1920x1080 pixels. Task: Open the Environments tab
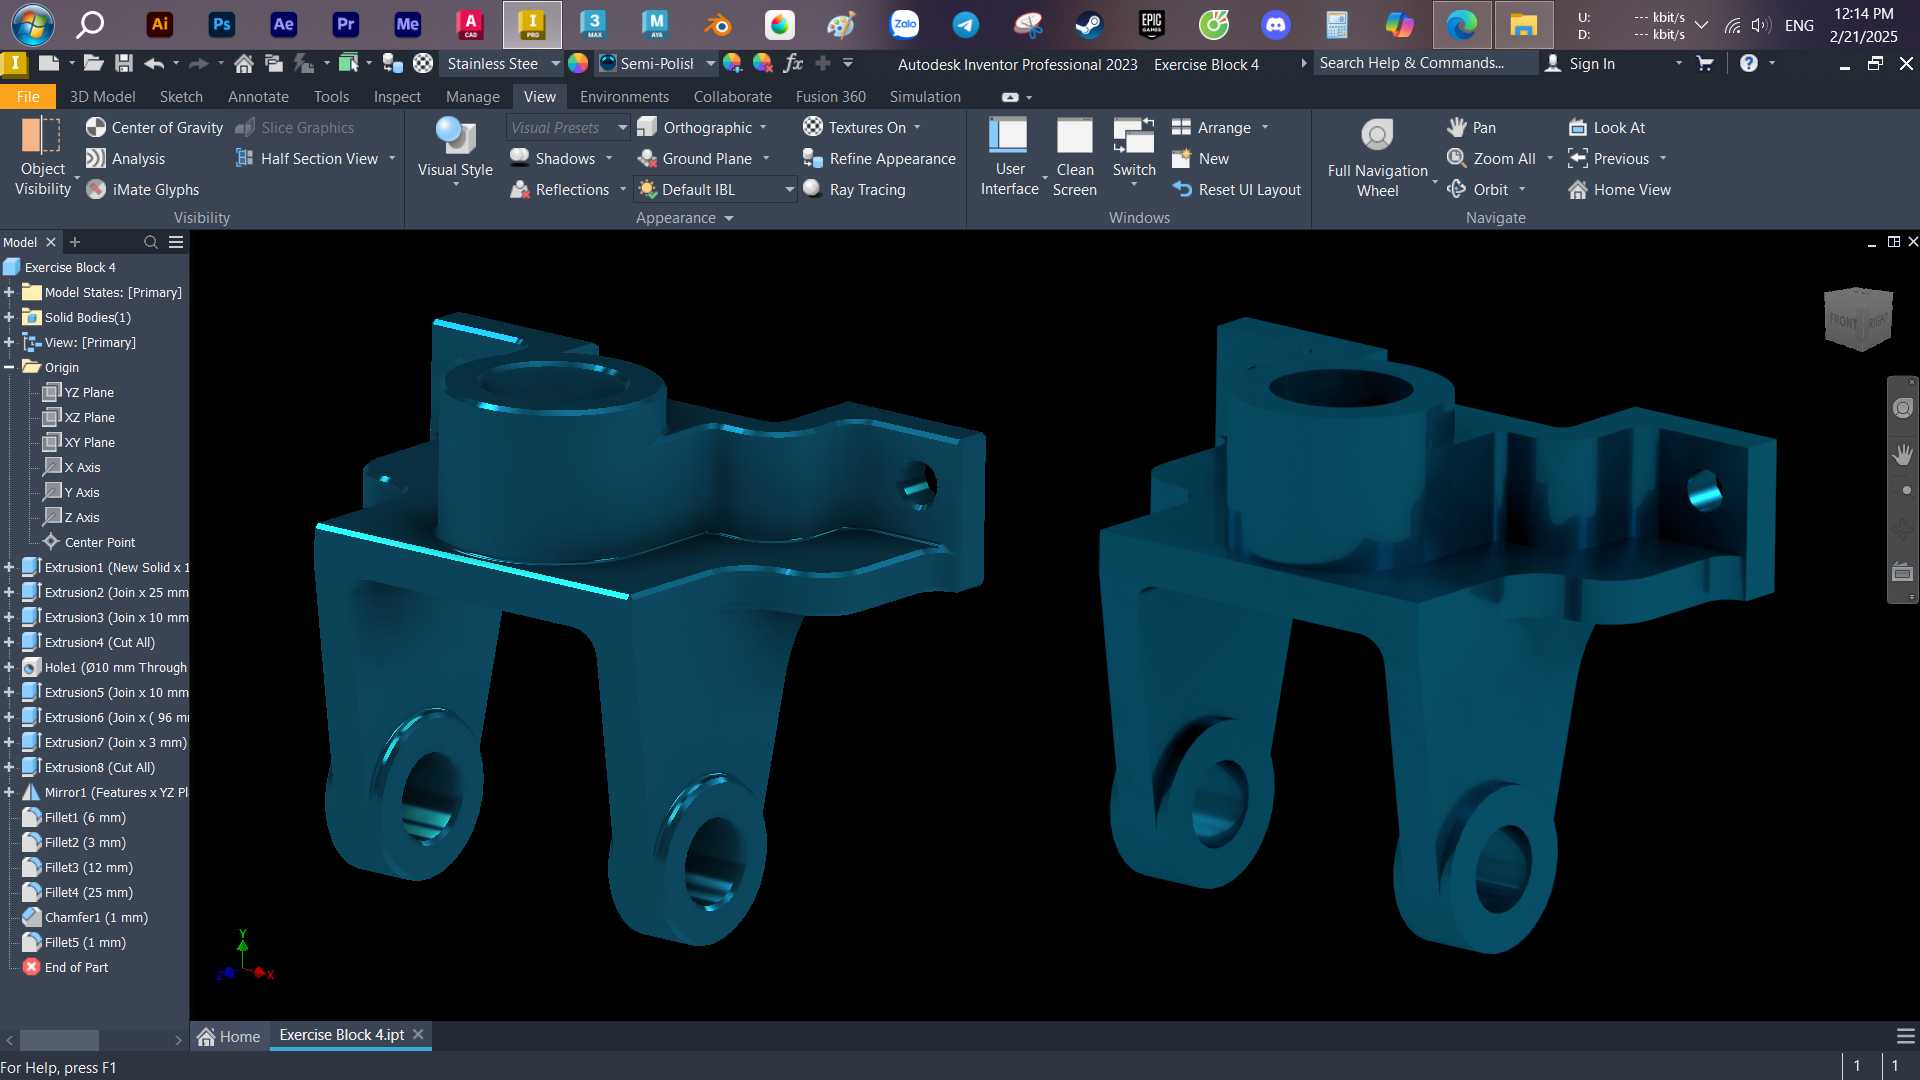pyautogui.click(x=624, y=96)
